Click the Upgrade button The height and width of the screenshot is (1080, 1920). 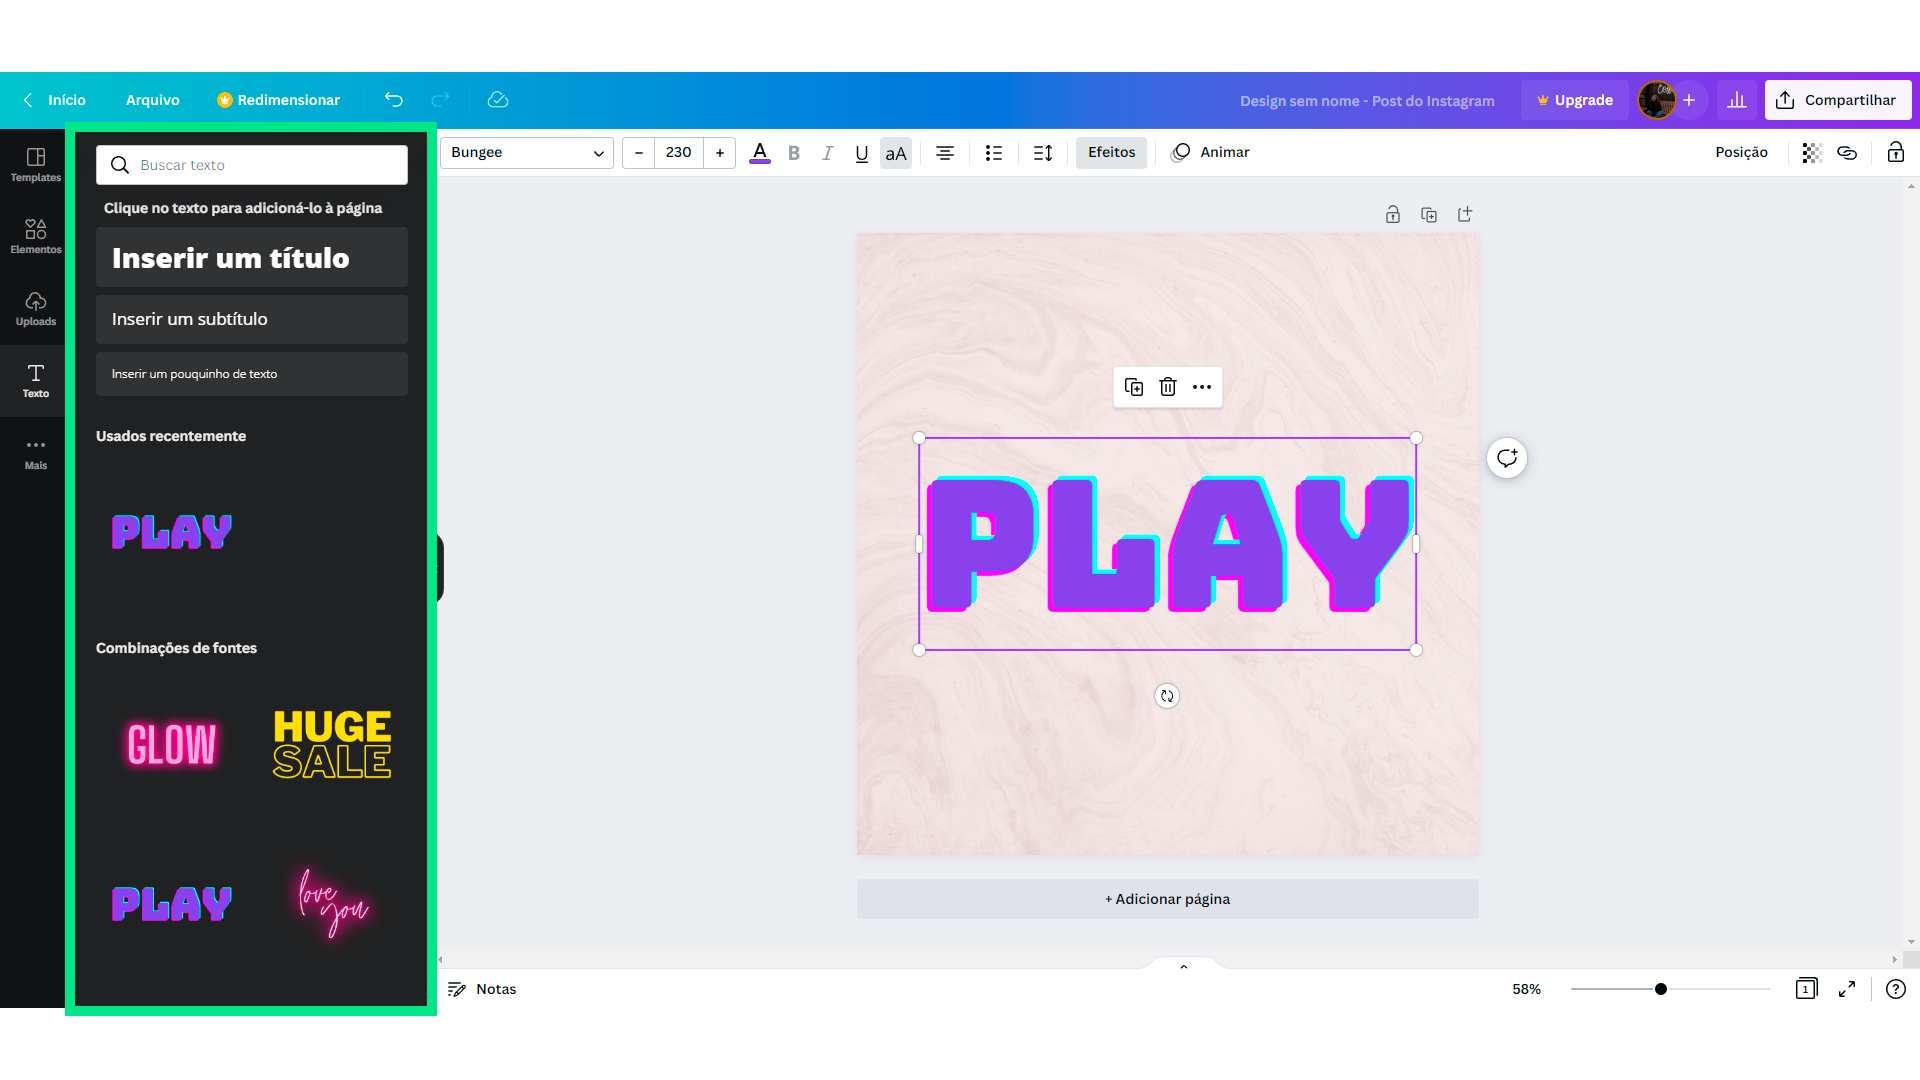(x=1575, y=100)
